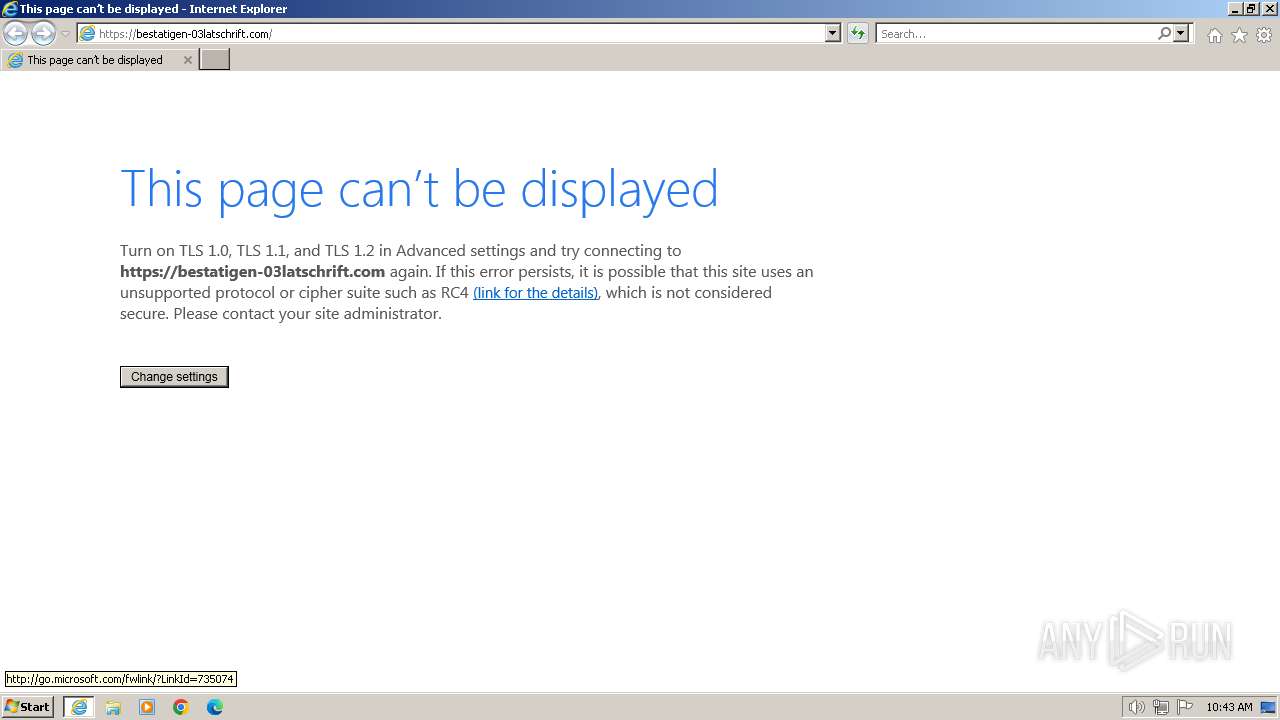This screenshot has height=720, width=1280.
Task: Click the 'link for the details' hyperlink
Action: click(536, 293)
